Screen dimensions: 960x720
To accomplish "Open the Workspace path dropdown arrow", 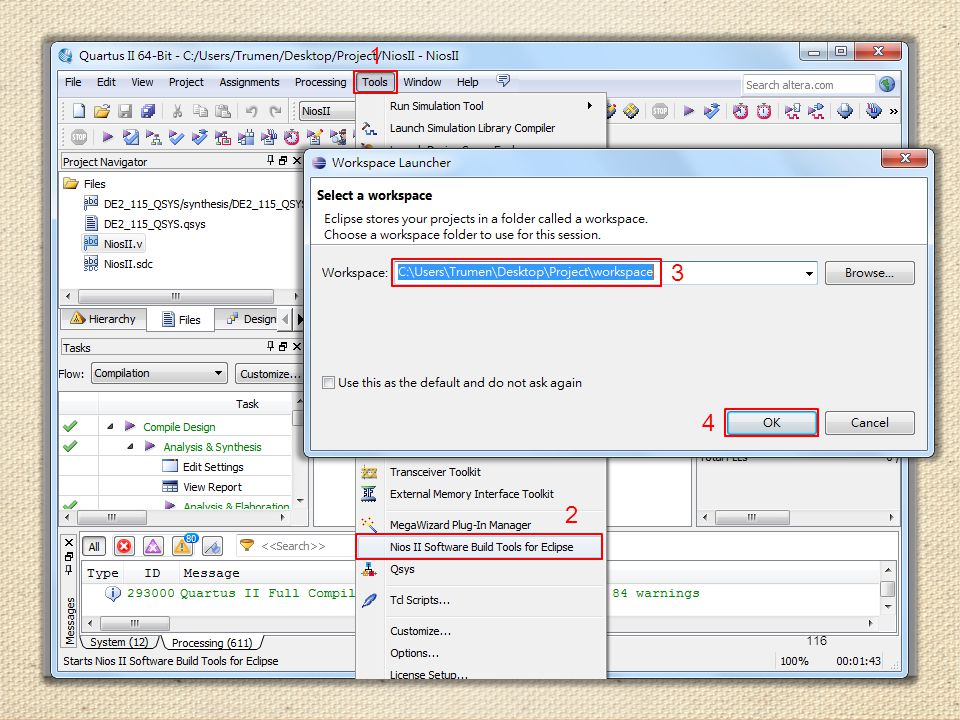I will pos(809,273).
